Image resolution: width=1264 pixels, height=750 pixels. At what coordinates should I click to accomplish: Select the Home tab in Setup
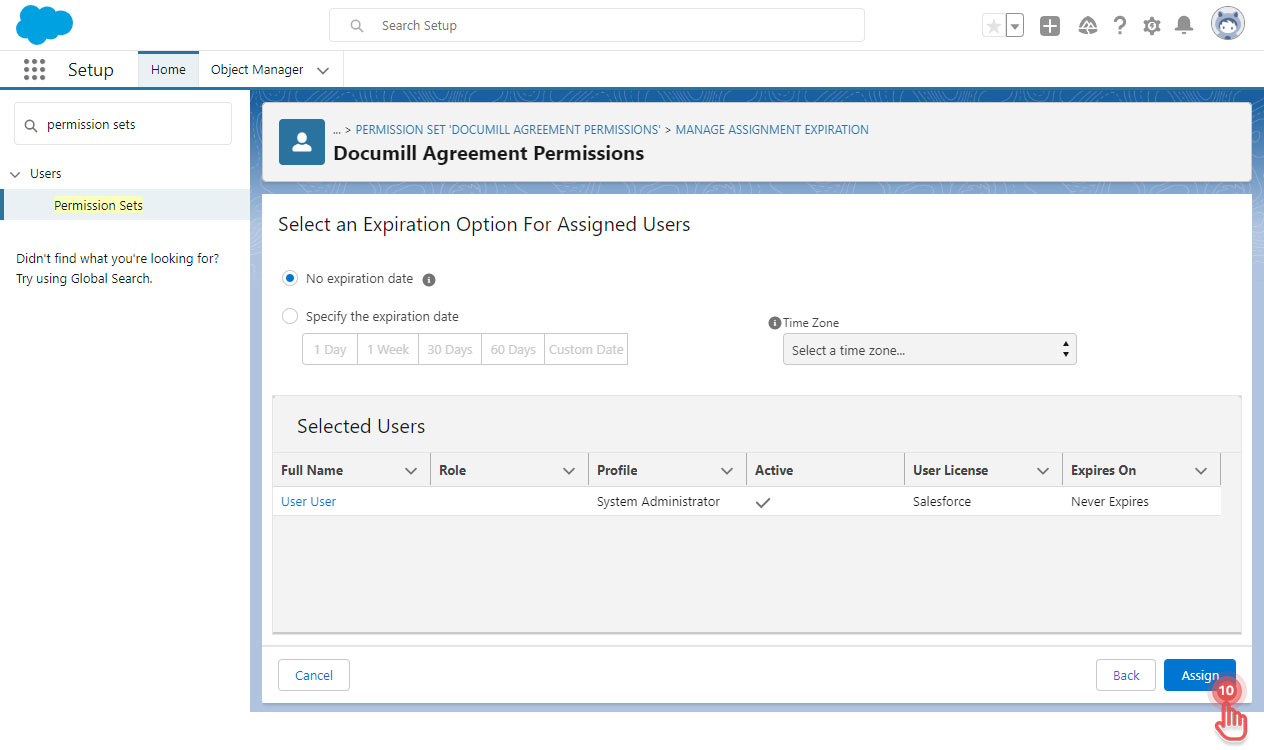click(x=167, y=69)
